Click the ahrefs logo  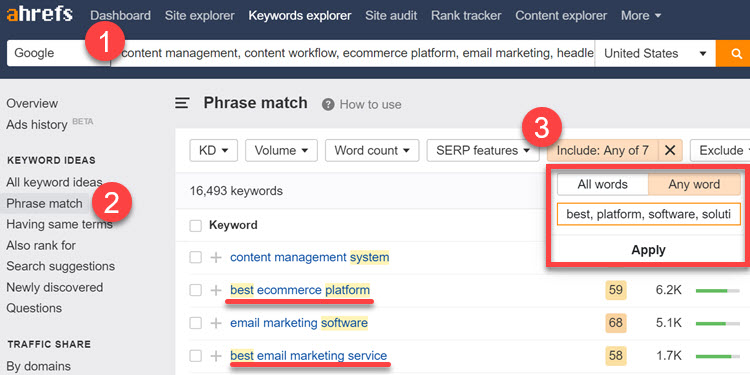39,15
